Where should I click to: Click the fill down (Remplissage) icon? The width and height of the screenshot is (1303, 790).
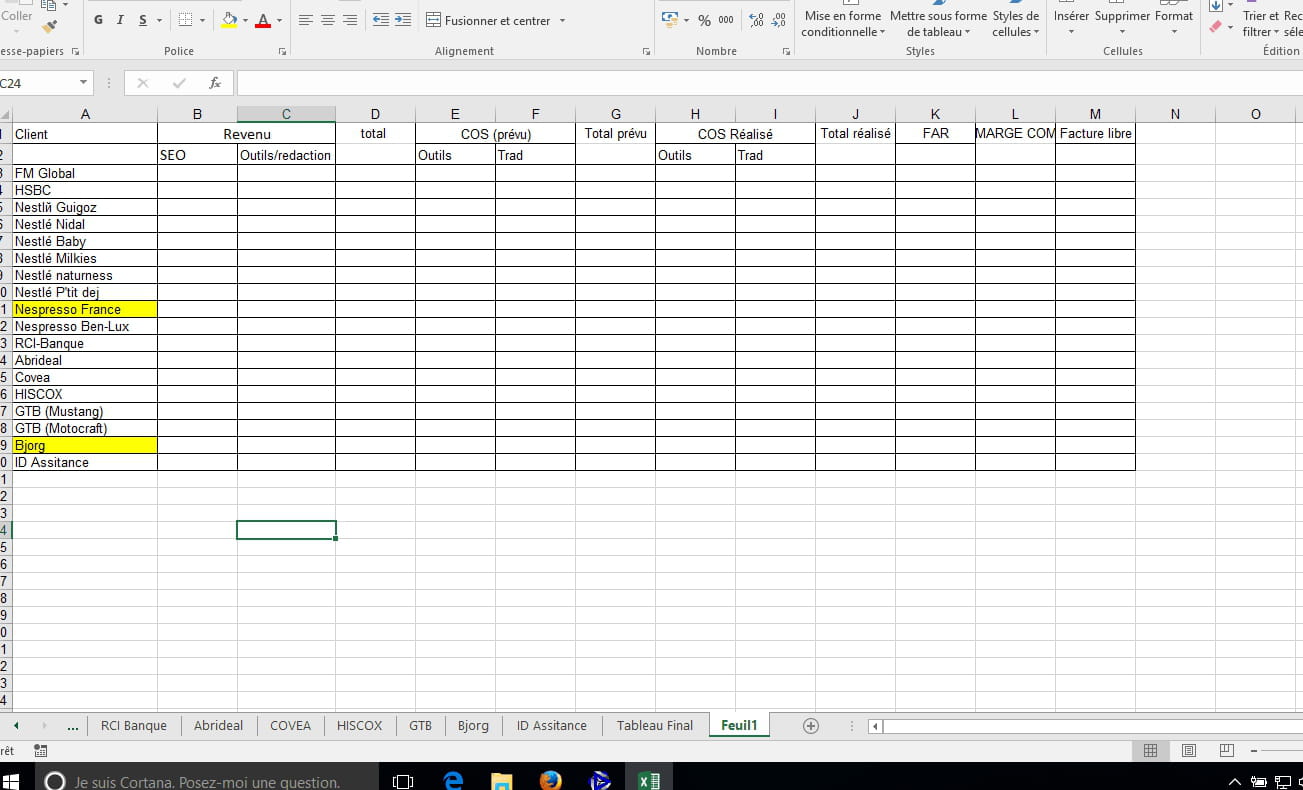(x=1215, y=6)
